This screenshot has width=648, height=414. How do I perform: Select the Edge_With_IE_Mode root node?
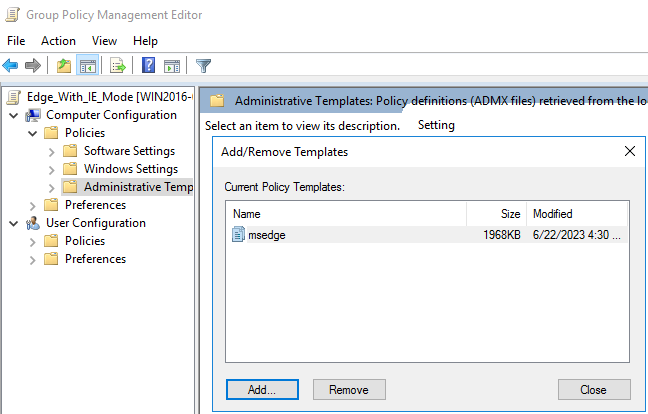pos(109,97)
